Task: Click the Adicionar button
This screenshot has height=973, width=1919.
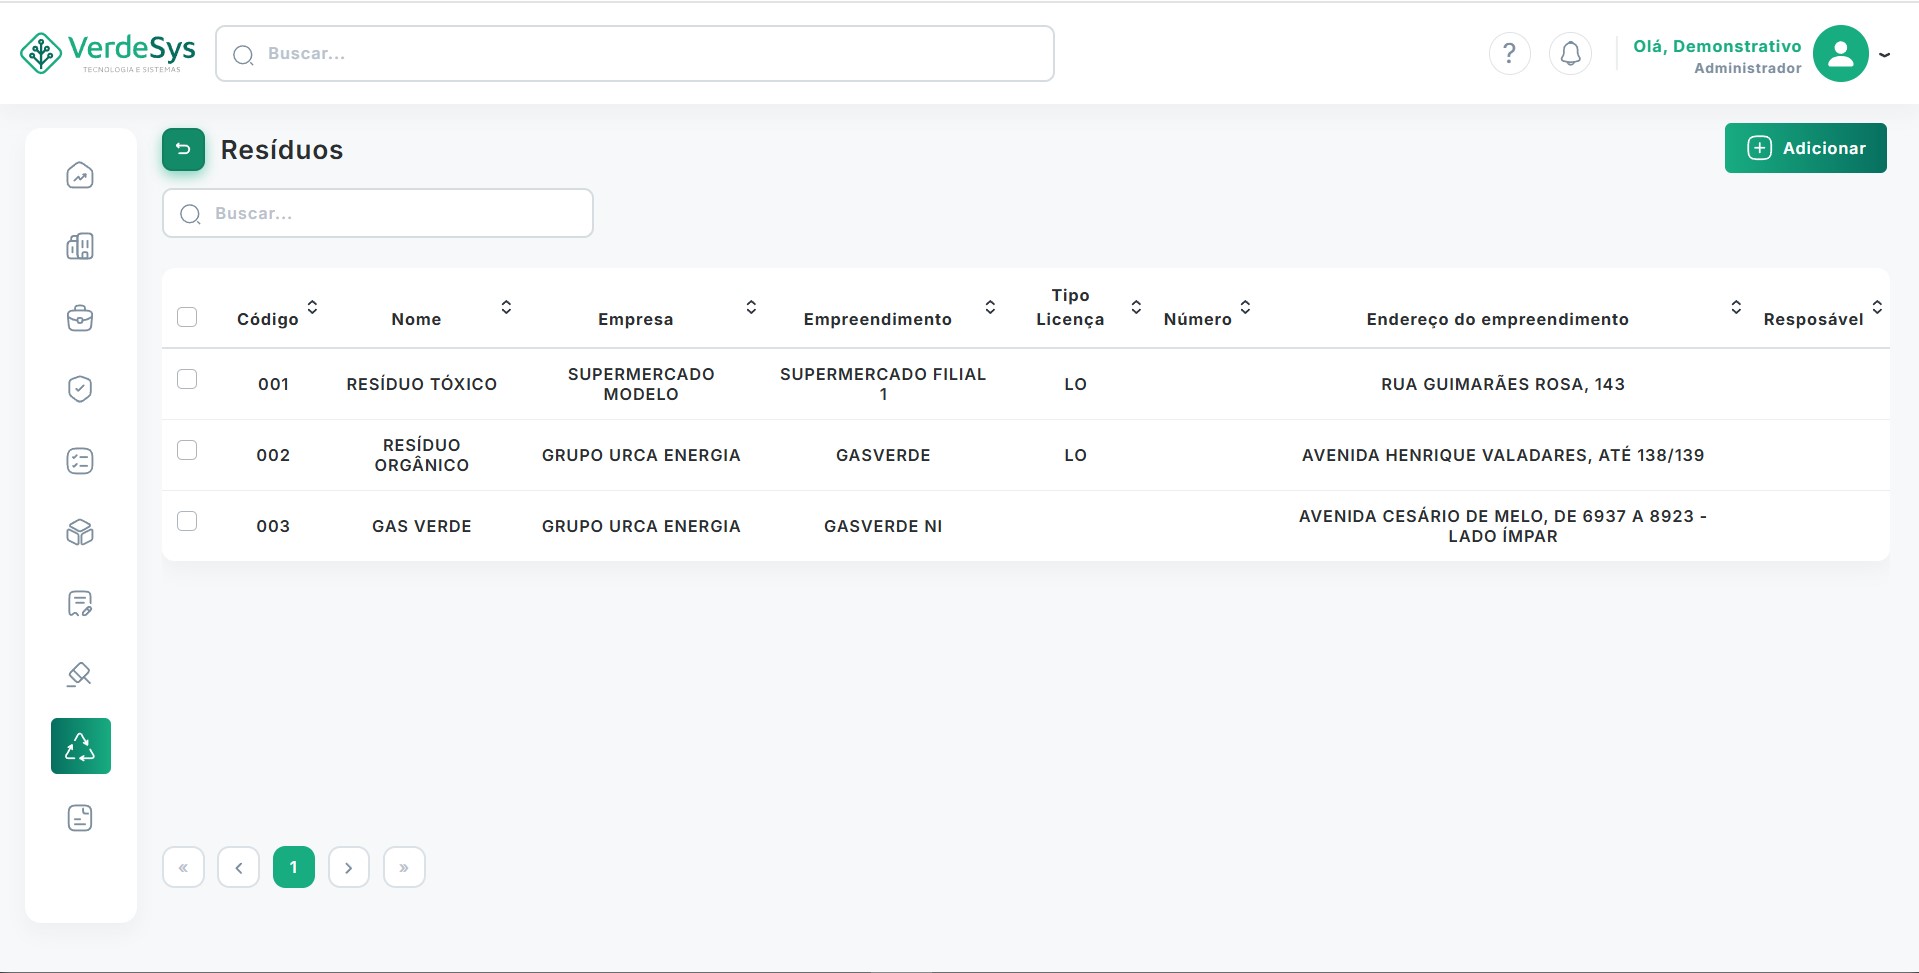Action: tap(1805, 148)
